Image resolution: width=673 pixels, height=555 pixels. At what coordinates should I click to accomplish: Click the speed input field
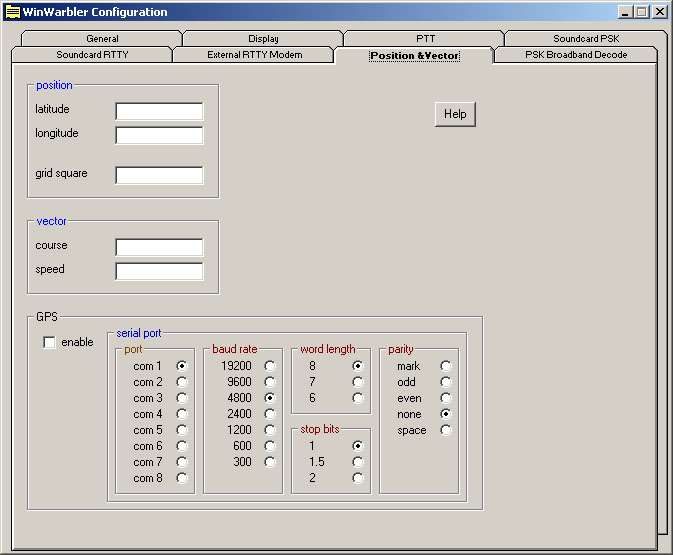[159, 271]
